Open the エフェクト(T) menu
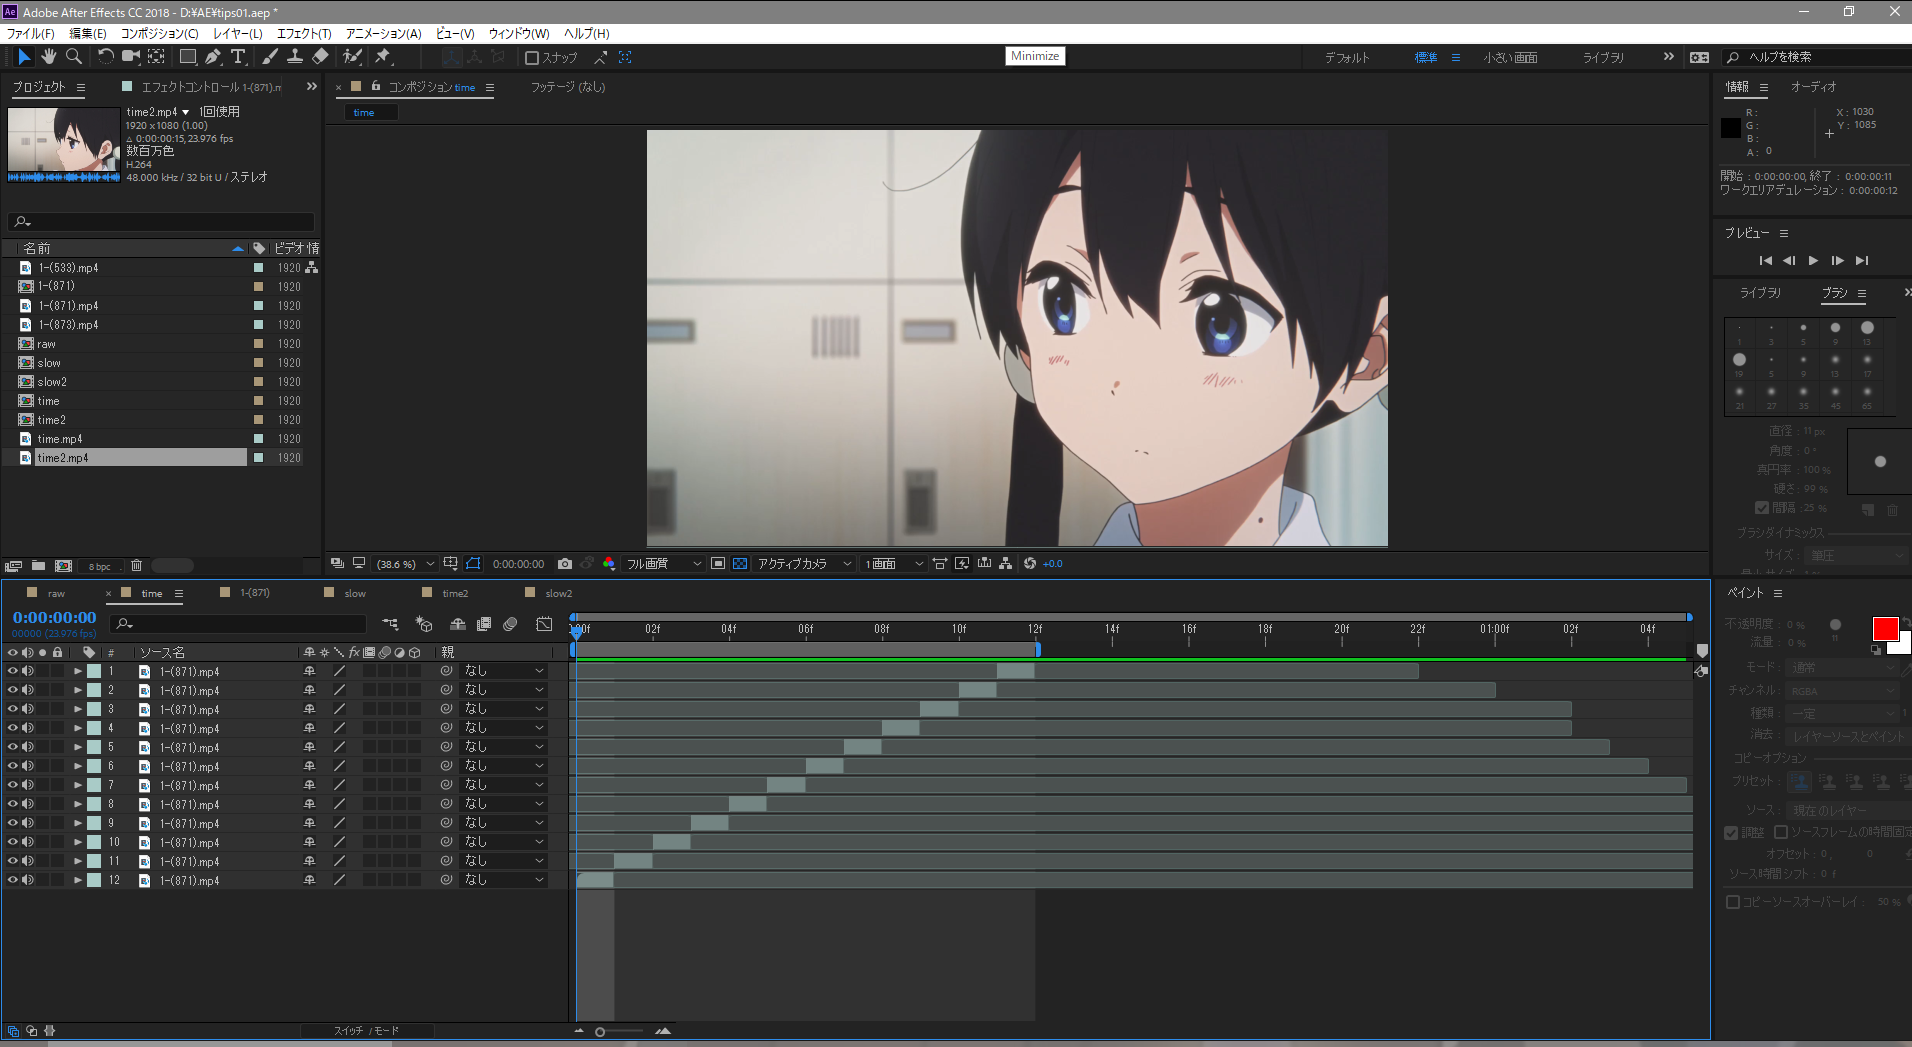Viewport: 1912px width, 1047px height. tap(304, 33)
